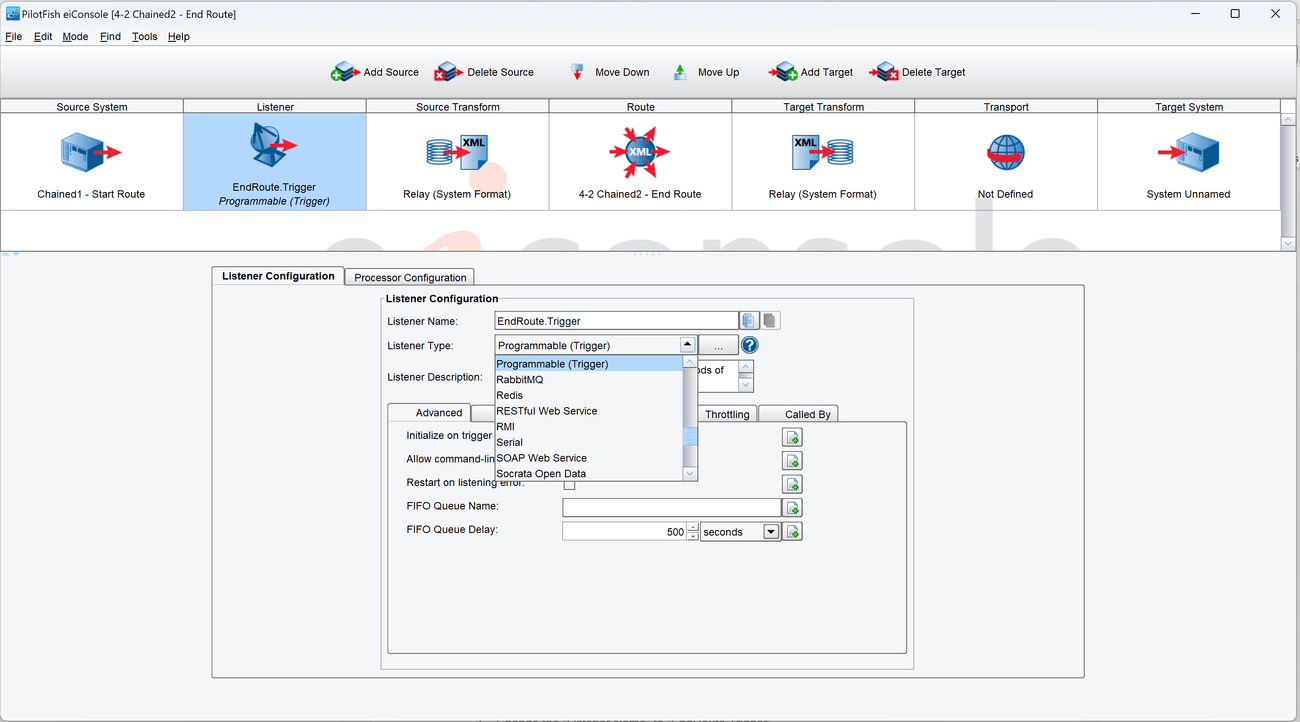
Task: Click the Listener Description scroll-down arrow
Action: pyautogui.click(x=746, y=385)
